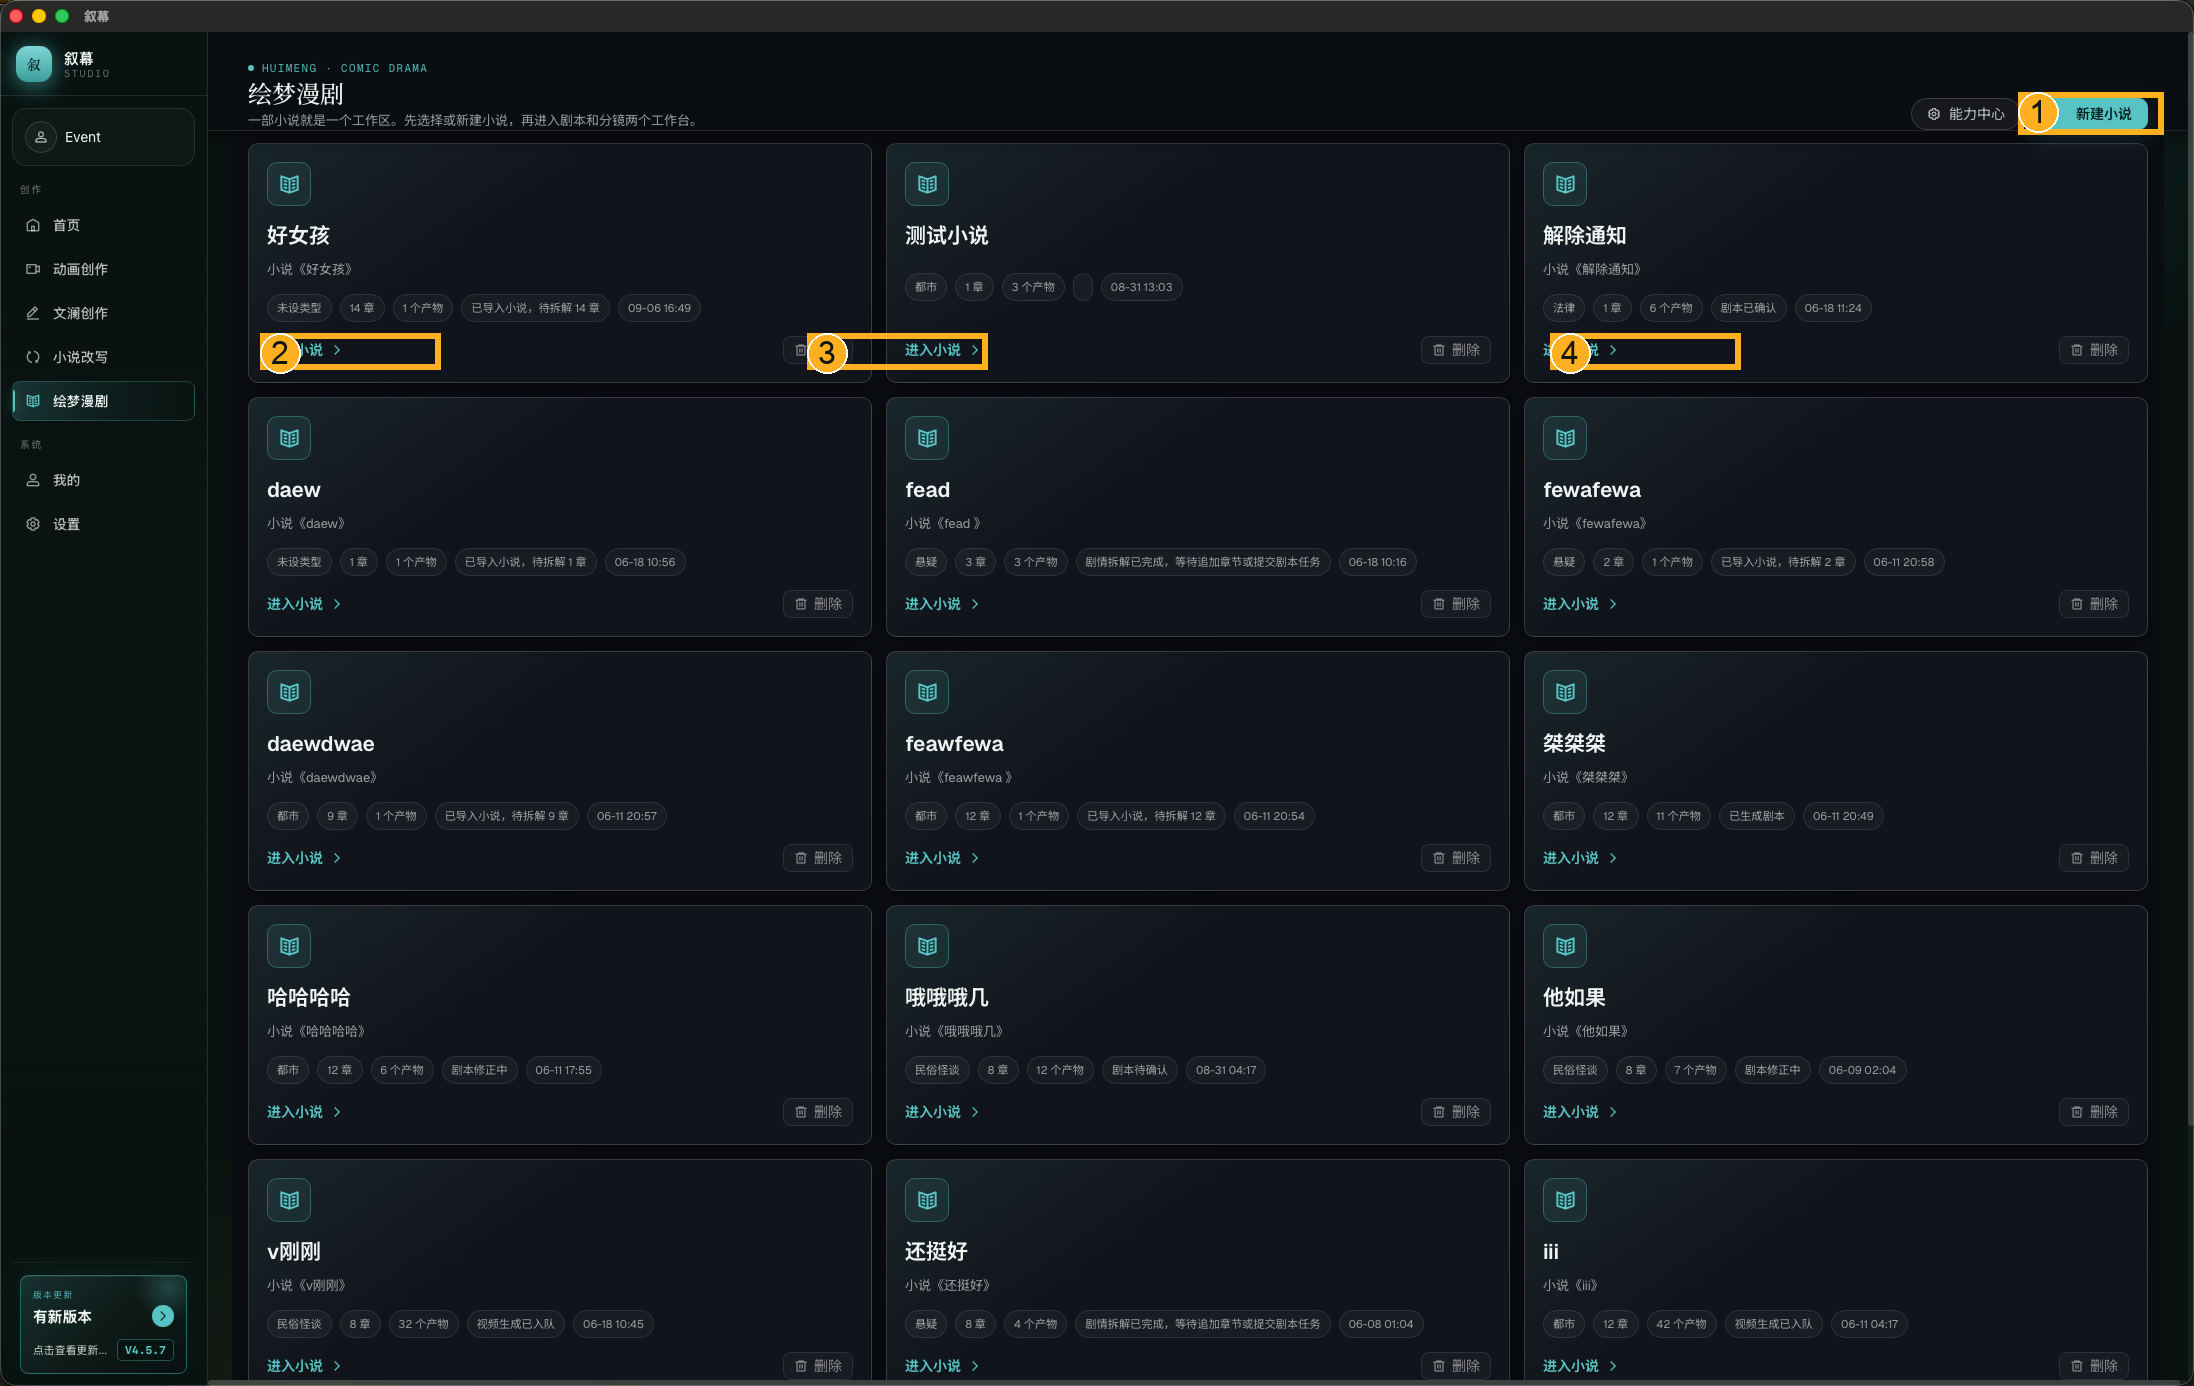Click the book icon on 他如果 card
The width and height of the screenshot is (2194, 1386).
(1565, 946)
